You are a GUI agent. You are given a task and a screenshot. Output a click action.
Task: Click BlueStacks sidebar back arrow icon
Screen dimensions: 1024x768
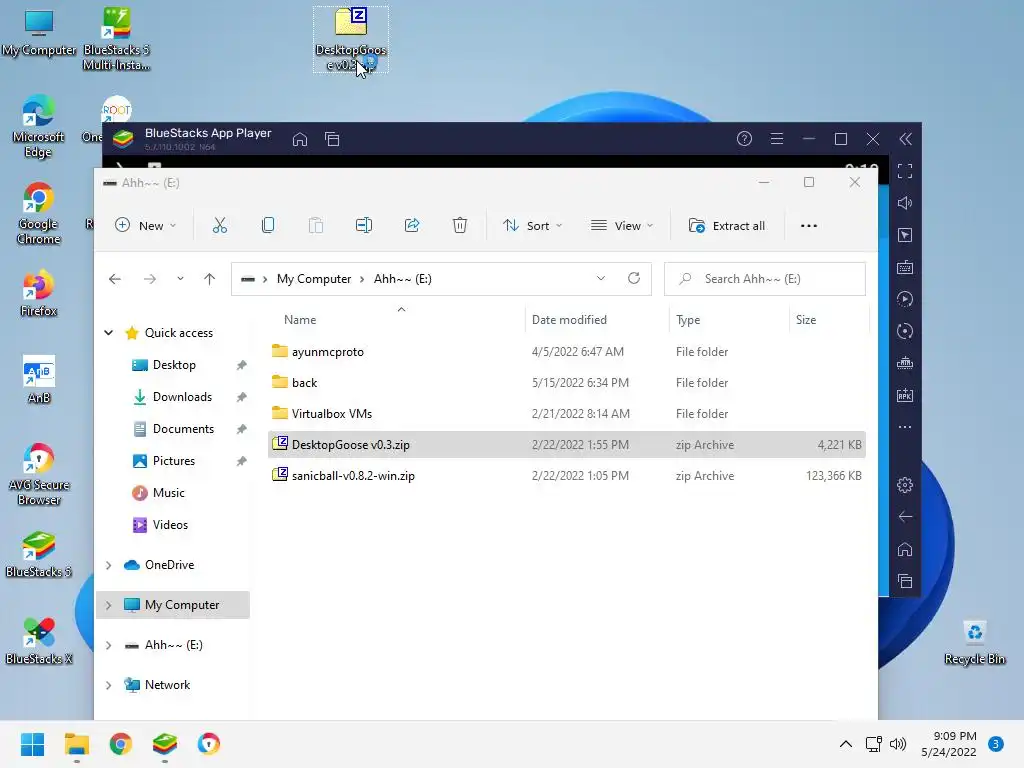coord(904,517)
